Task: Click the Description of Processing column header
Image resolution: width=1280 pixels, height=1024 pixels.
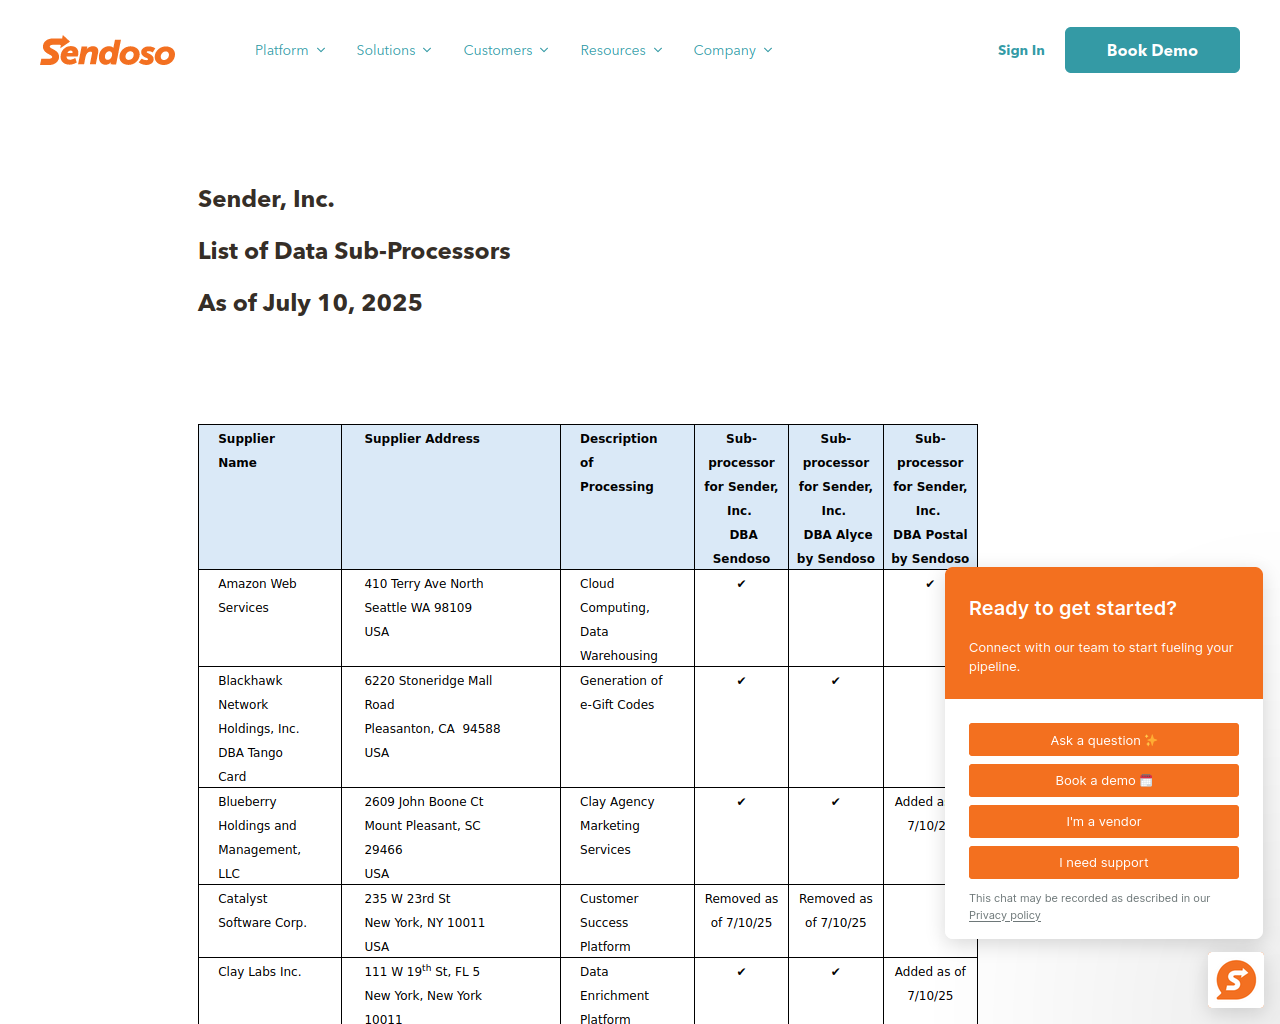Action: 627,497
